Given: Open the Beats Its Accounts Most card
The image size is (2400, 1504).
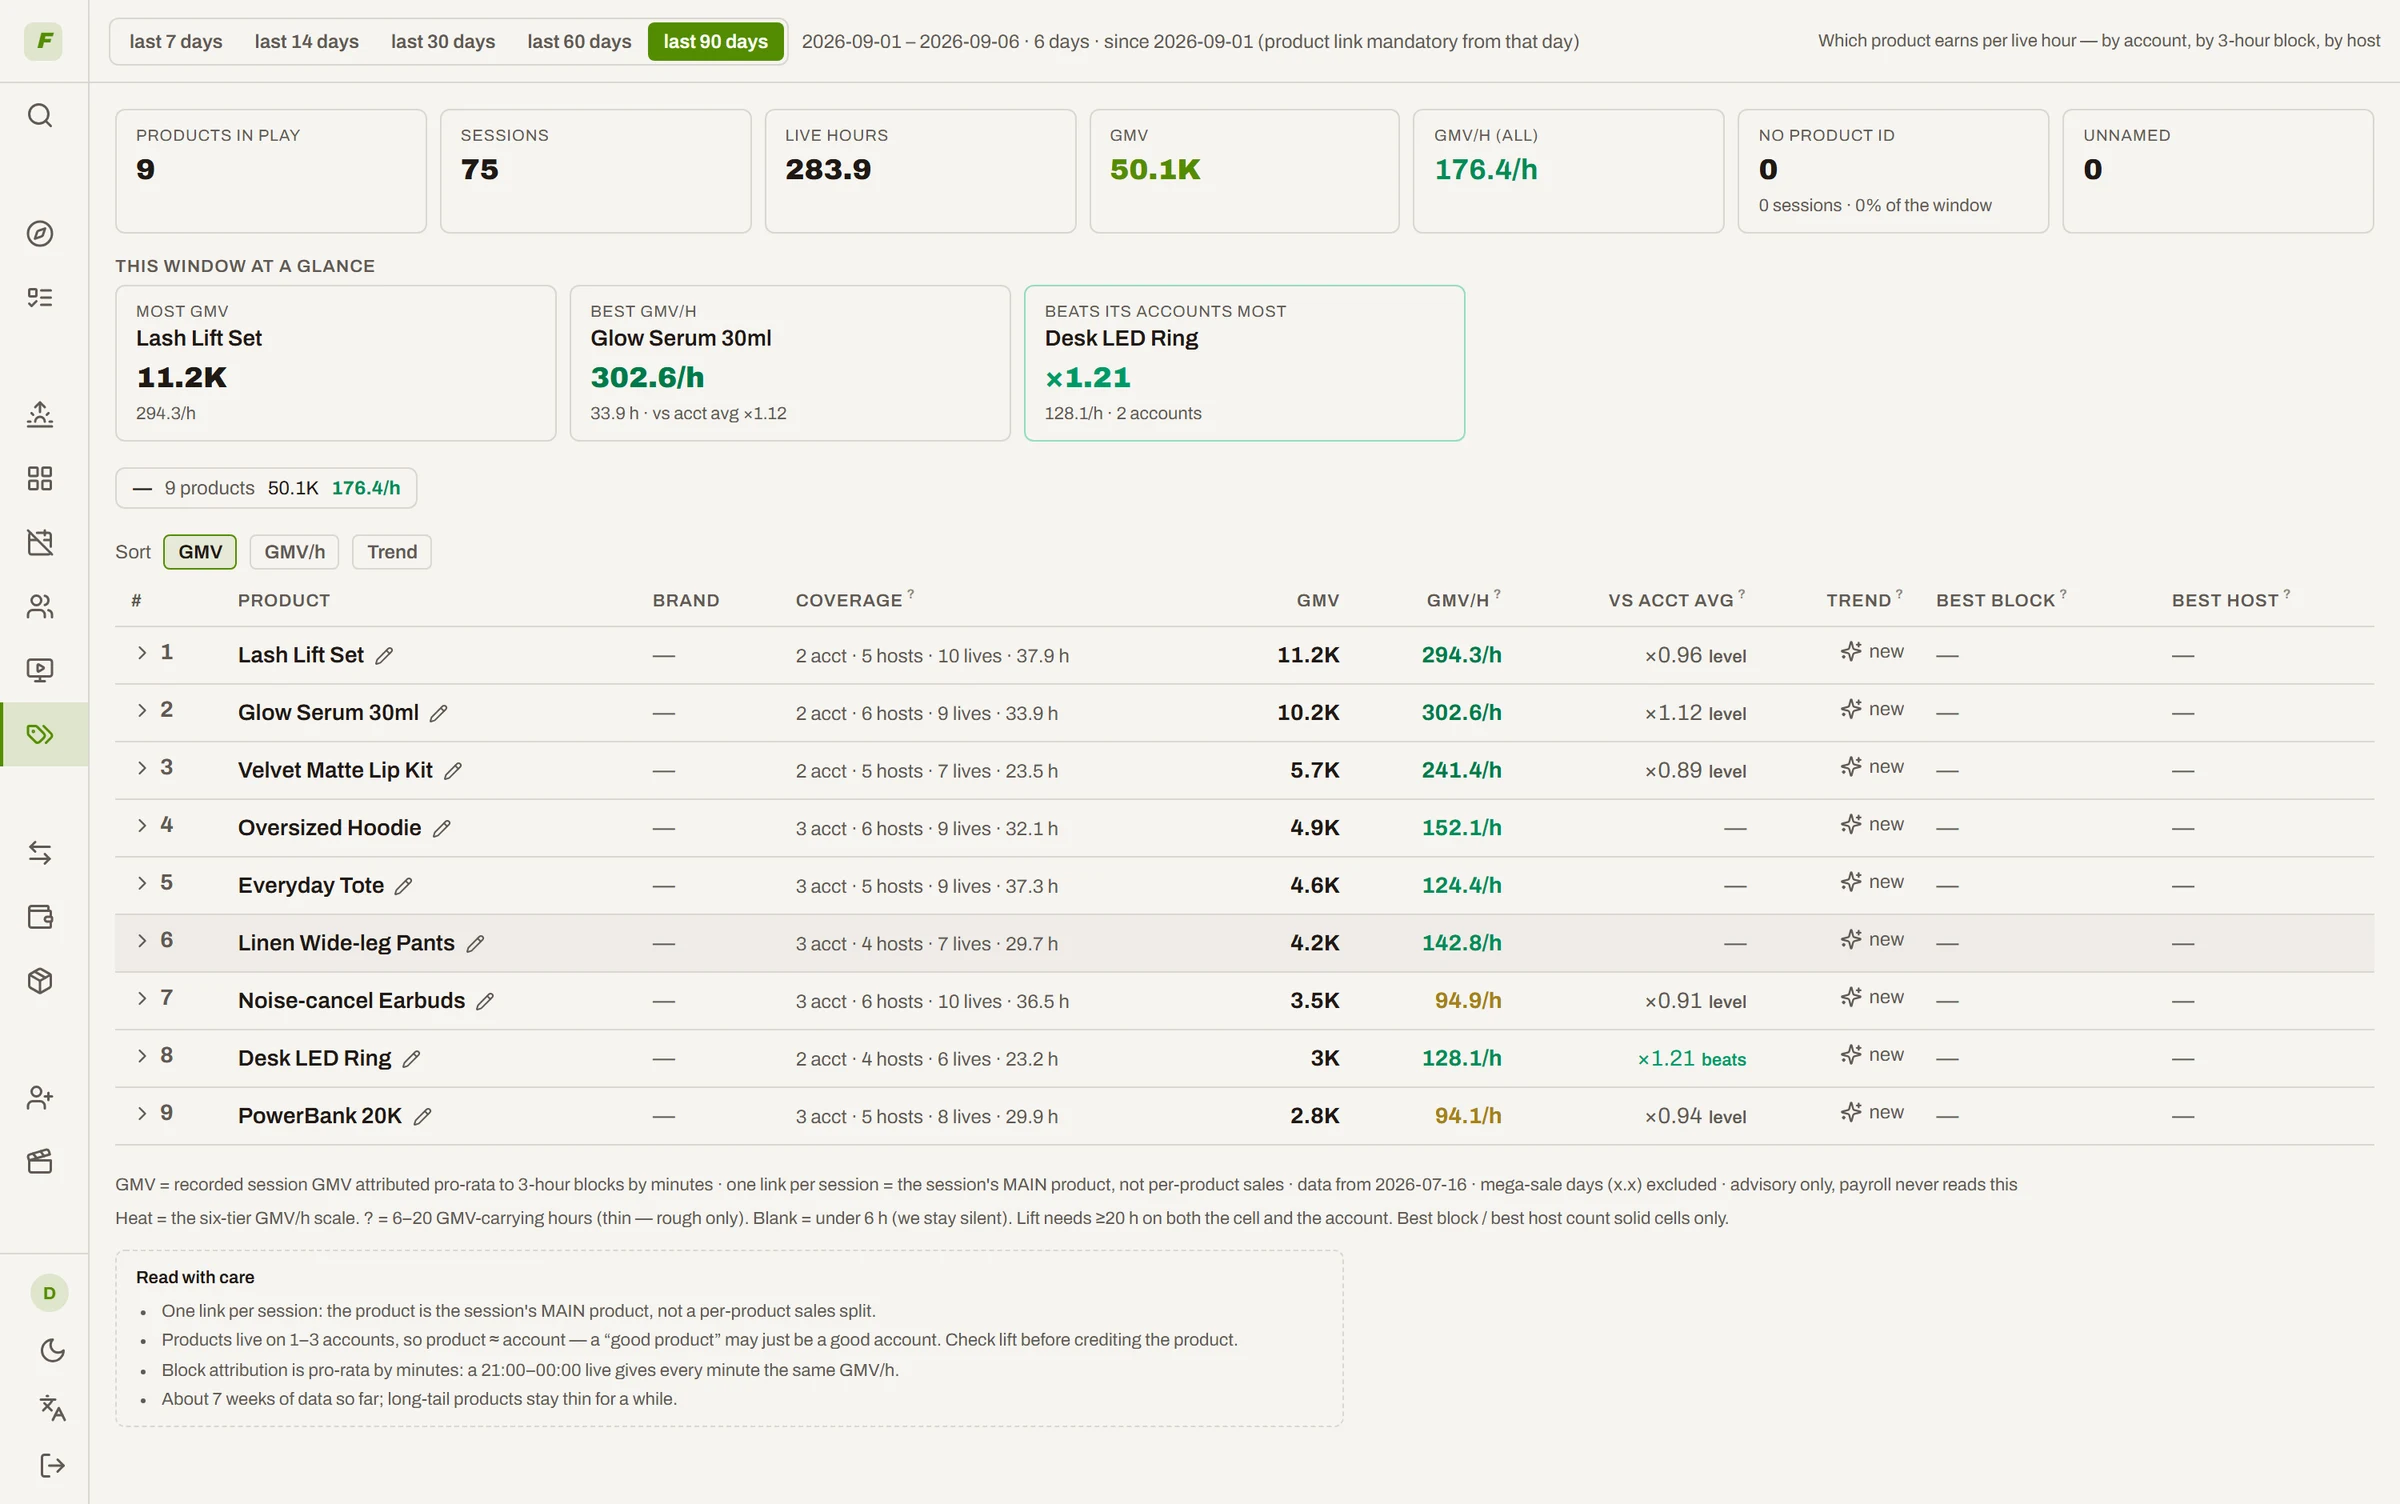Looking at the screenshot, I should [1244, 363].
